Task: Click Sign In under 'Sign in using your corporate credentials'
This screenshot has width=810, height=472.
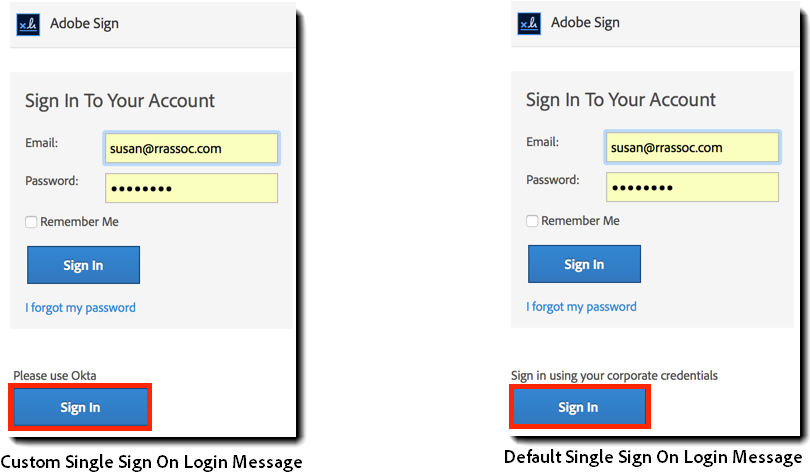Action: 579,407
